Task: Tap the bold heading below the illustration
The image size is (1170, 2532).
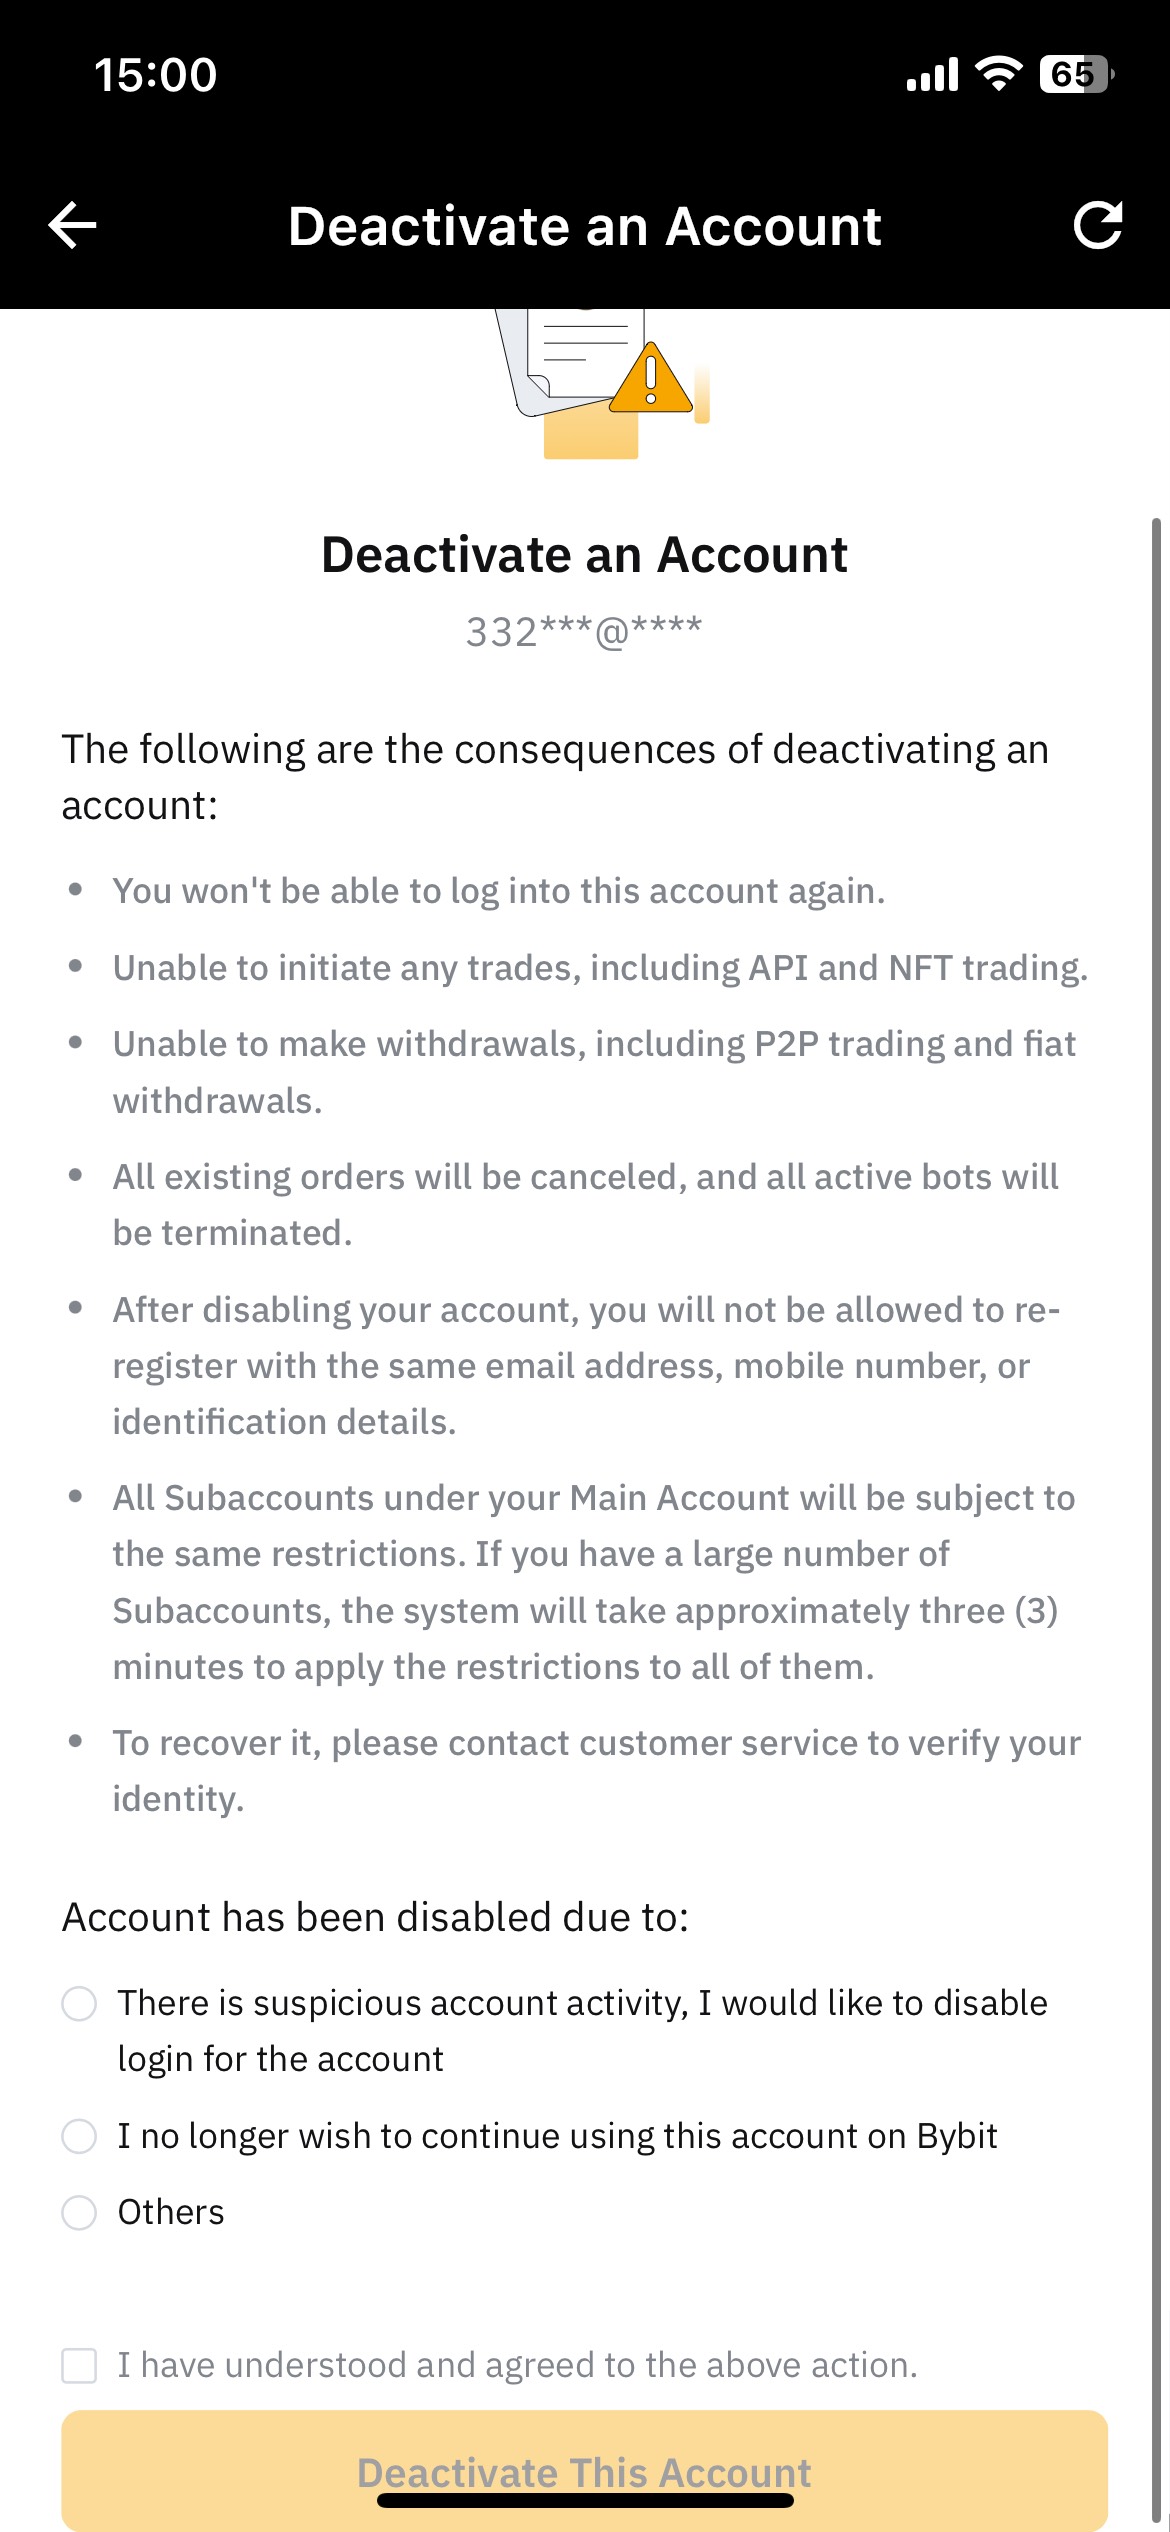Action: click(x=584, y=555)
